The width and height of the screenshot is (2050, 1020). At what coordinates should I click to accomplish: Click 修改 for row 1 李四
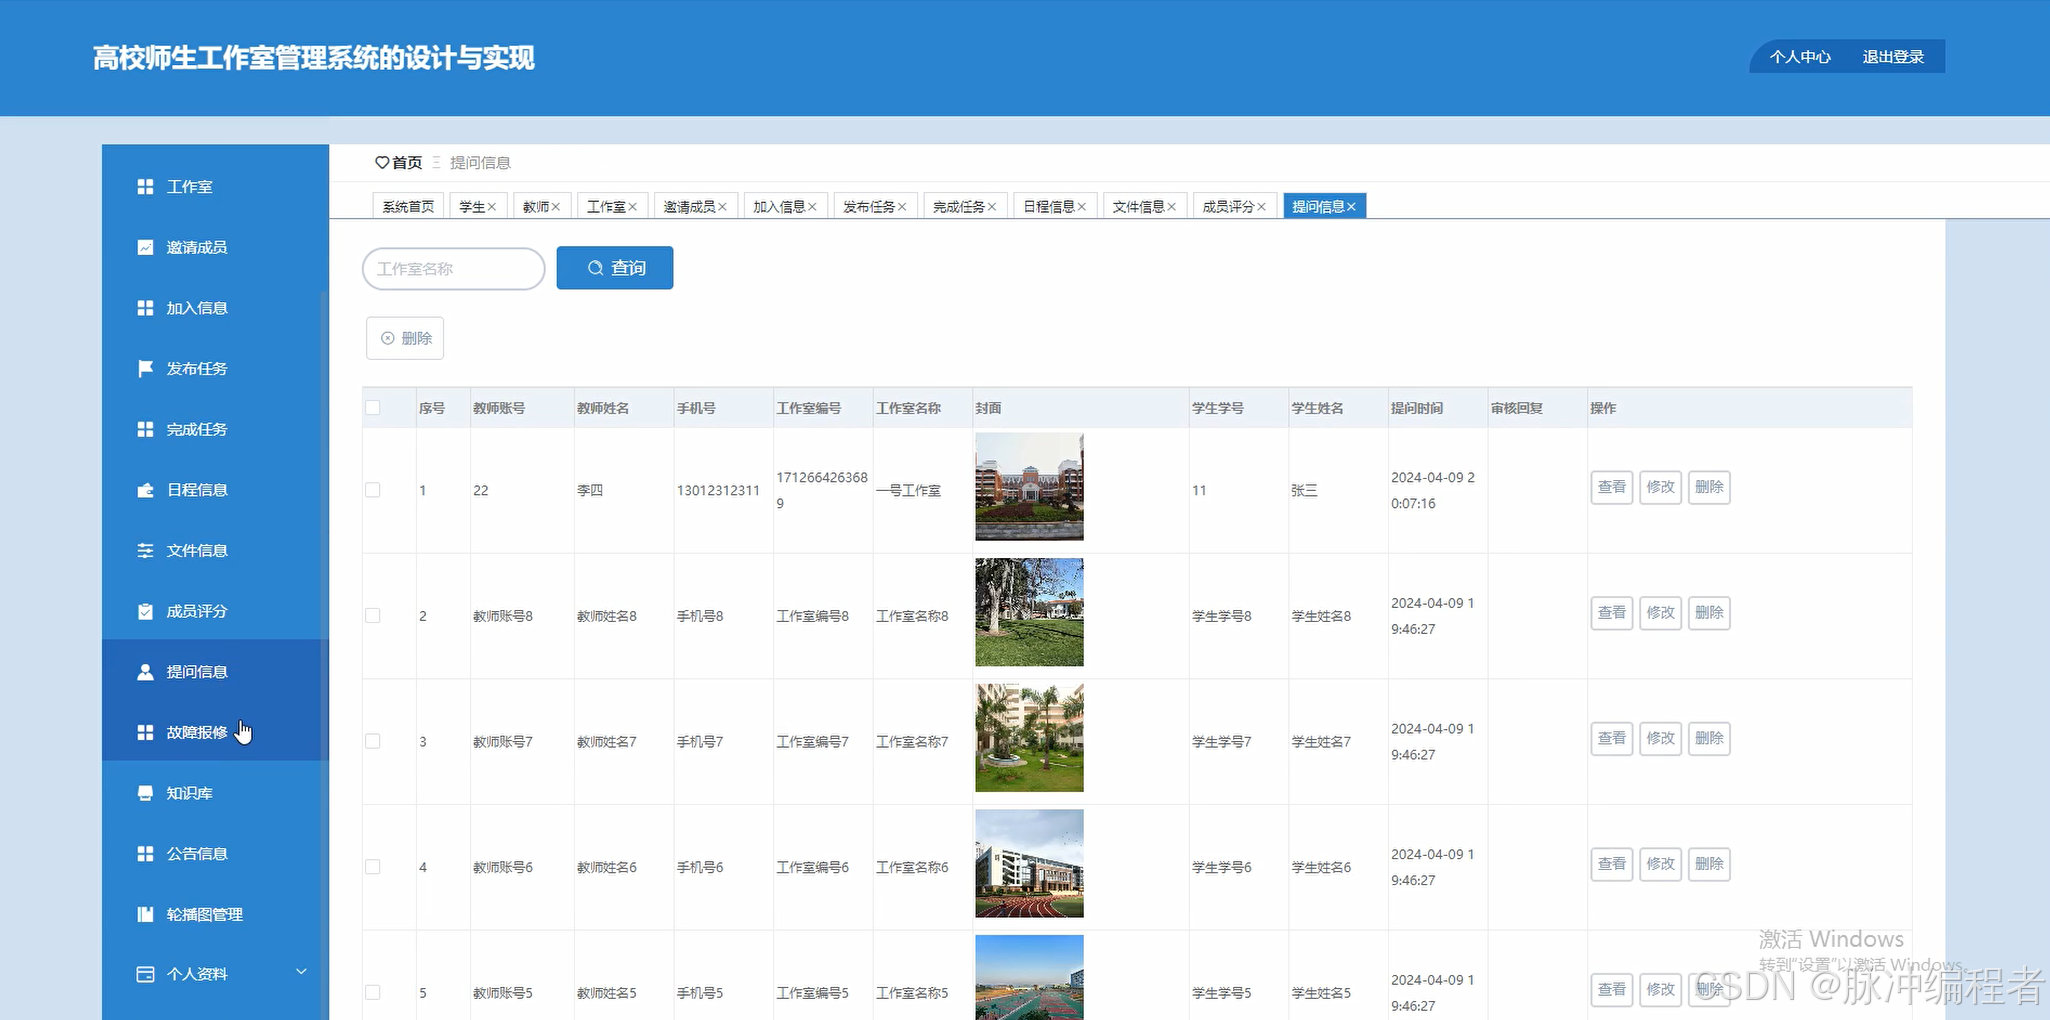[1661, 487]
